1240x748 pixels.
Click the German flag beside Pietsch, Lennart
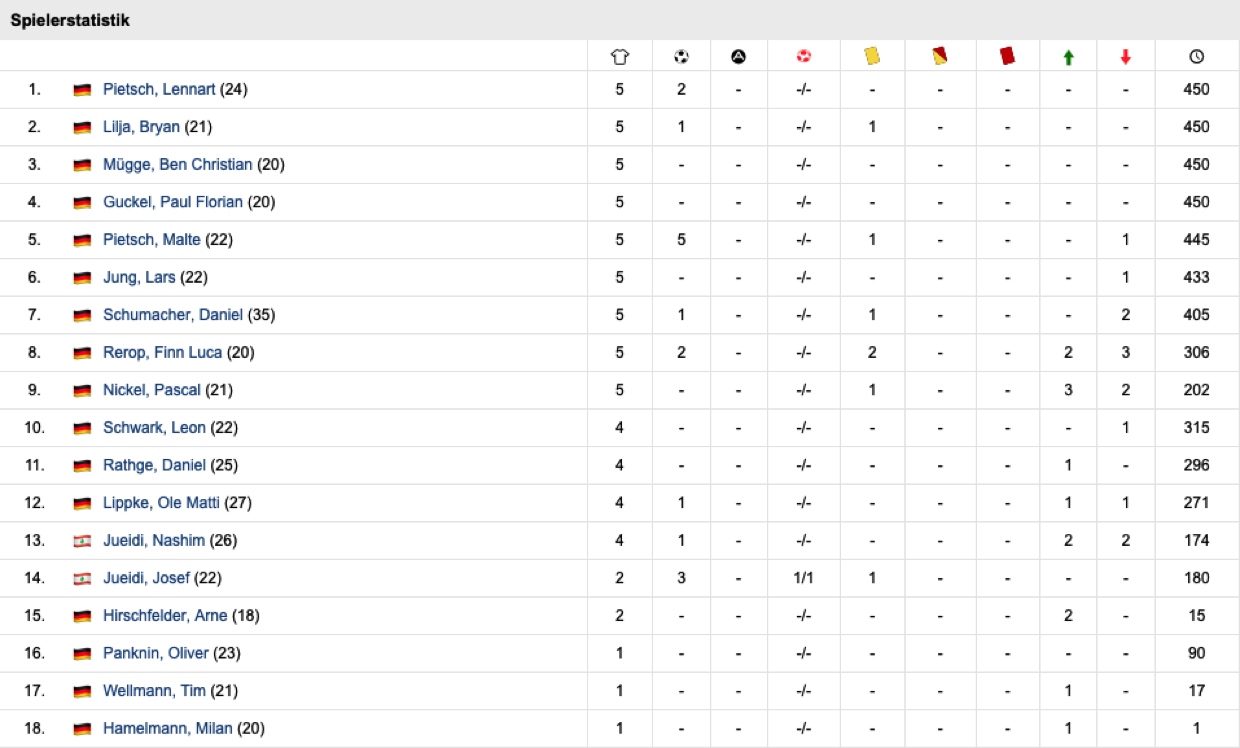click(82, 90)
